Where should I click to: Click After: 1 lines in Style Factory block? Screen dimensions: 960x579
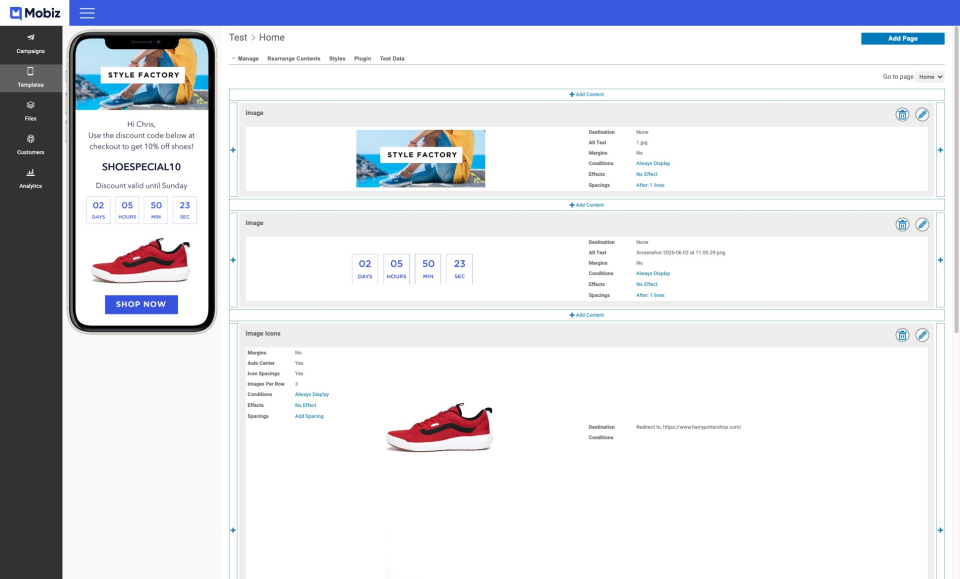pos(650,185)
